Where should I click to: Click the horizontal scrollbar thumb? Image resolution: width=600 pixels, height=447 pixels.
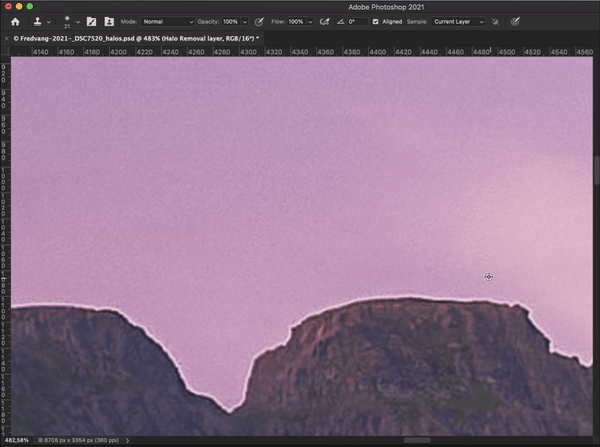coord(417,440)
